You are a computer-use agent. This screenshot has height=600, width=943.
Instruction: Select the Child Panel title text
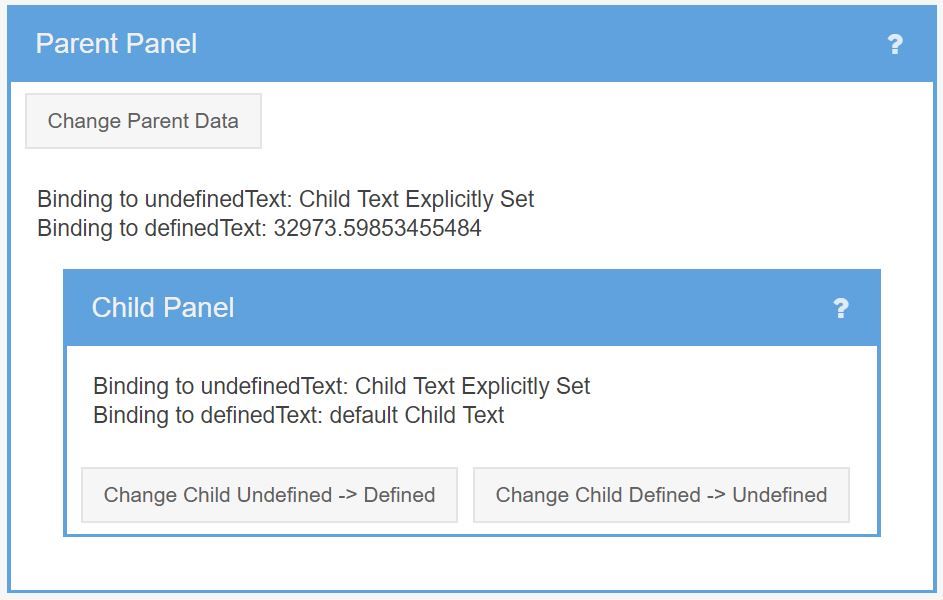(163, 308)
